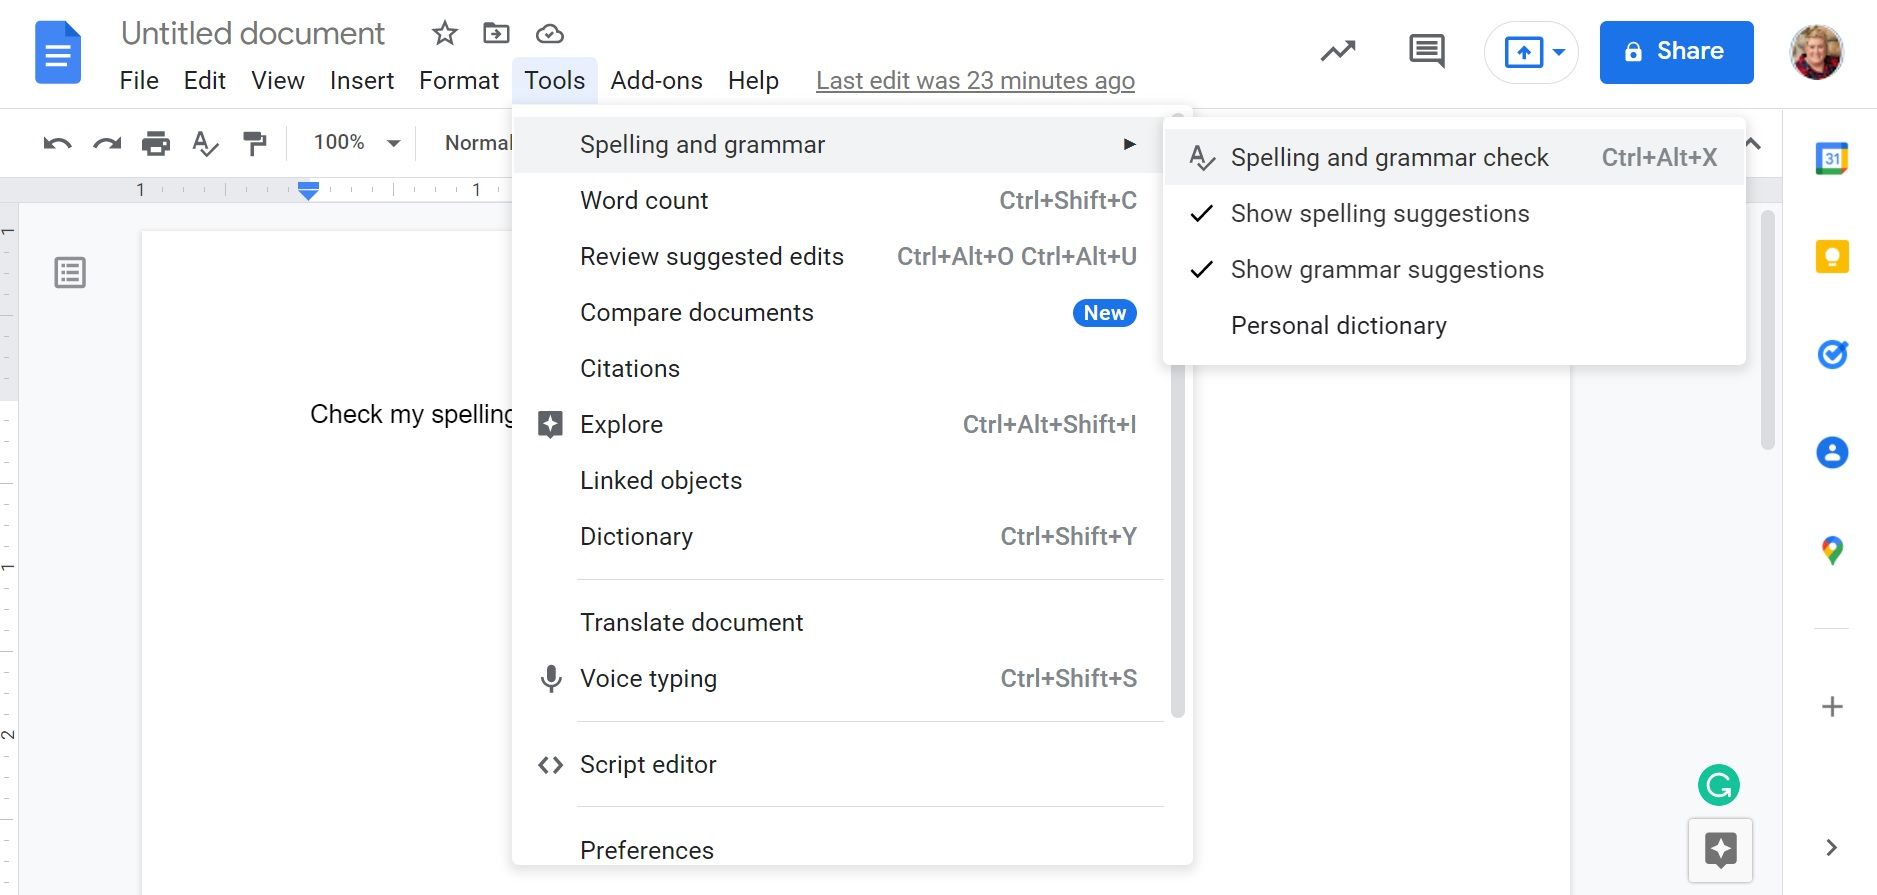Click the Get add-ons plus icon

[1832, 707]
